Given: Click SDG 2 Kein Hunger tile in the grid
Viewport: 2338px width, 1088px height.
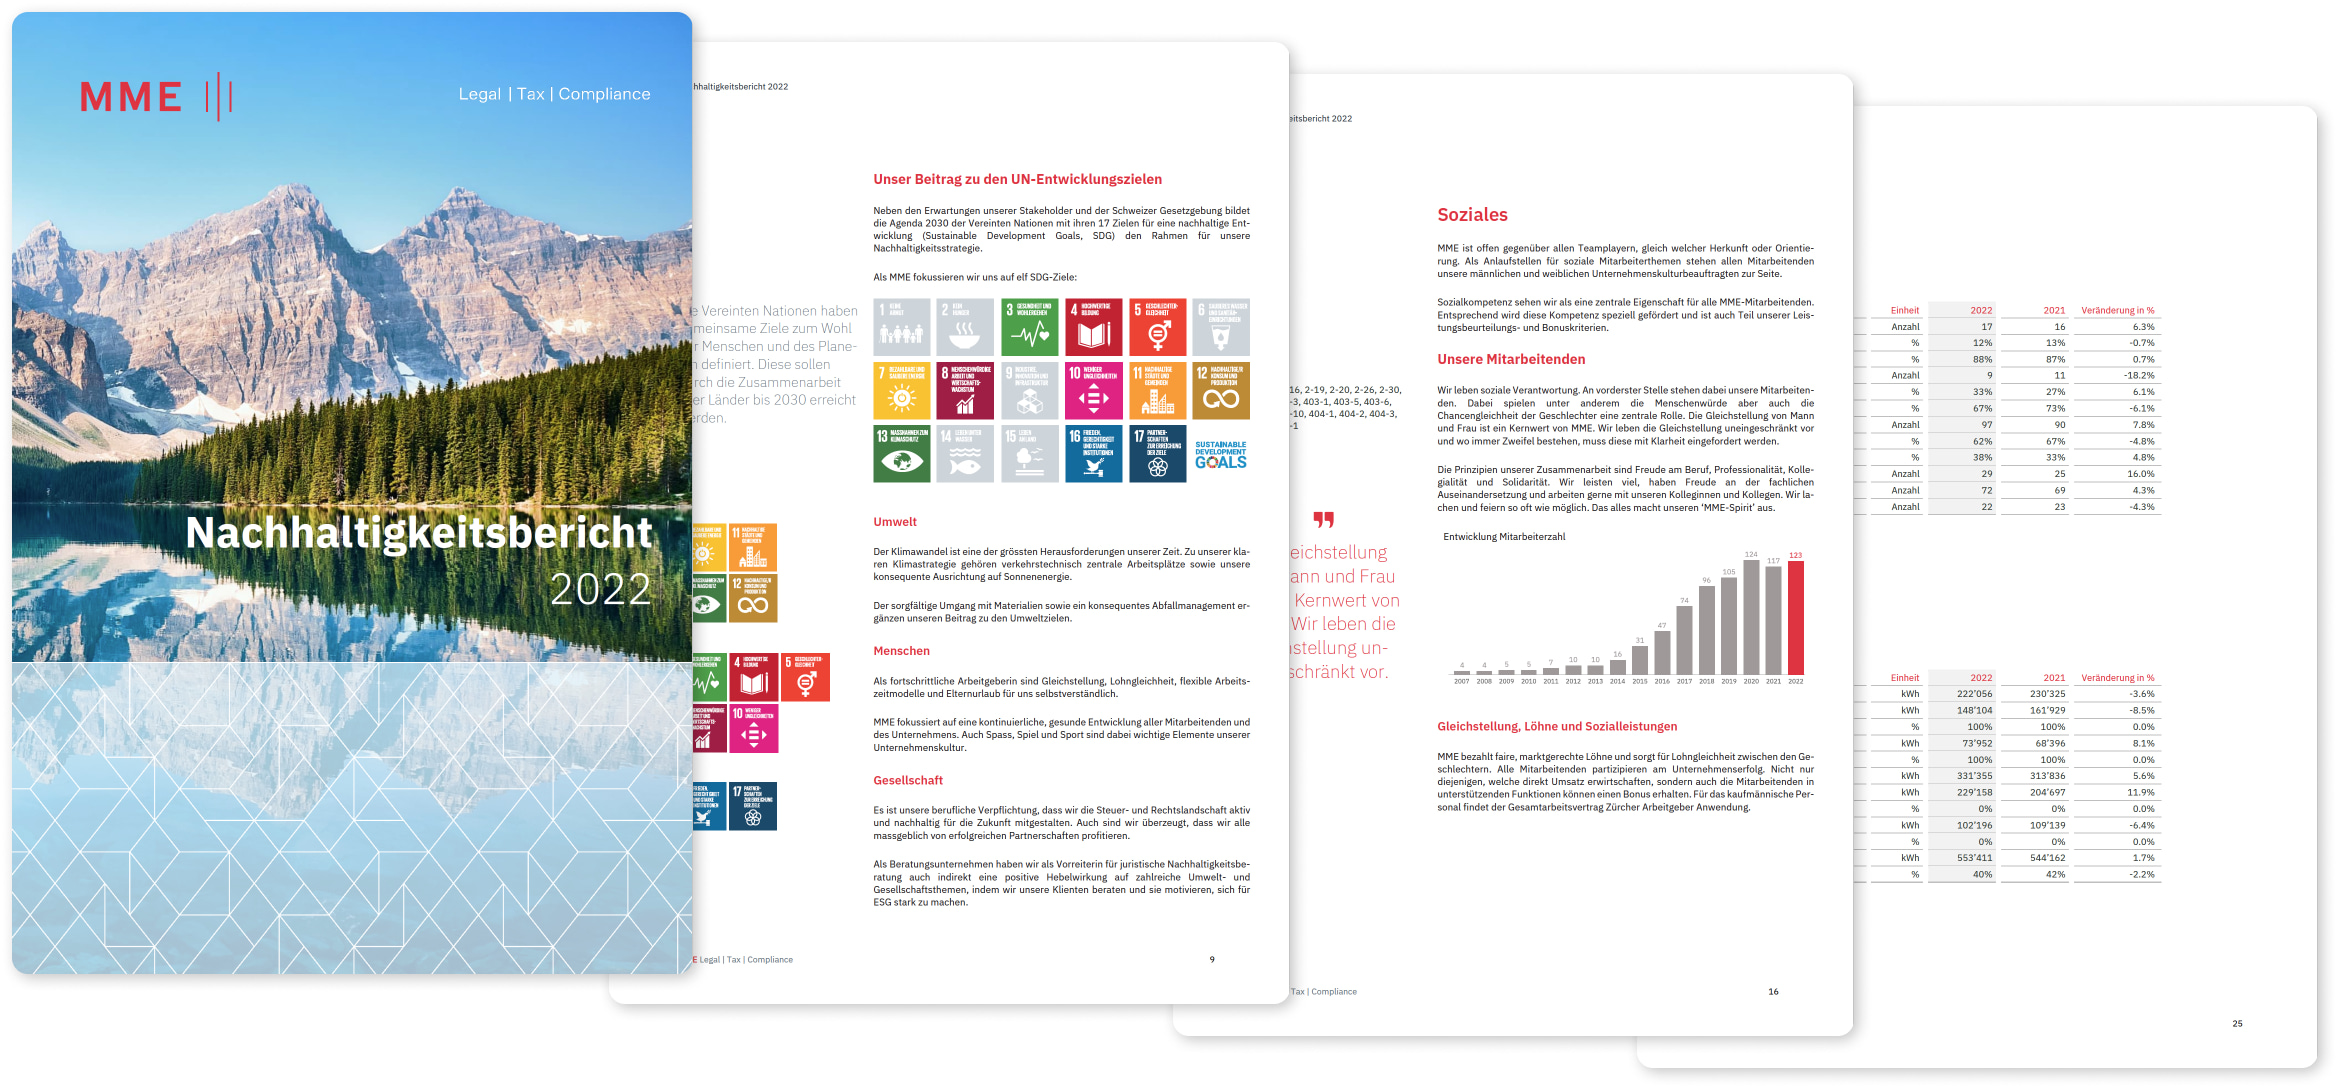Looking at the screenshot, I should point(965,327).
